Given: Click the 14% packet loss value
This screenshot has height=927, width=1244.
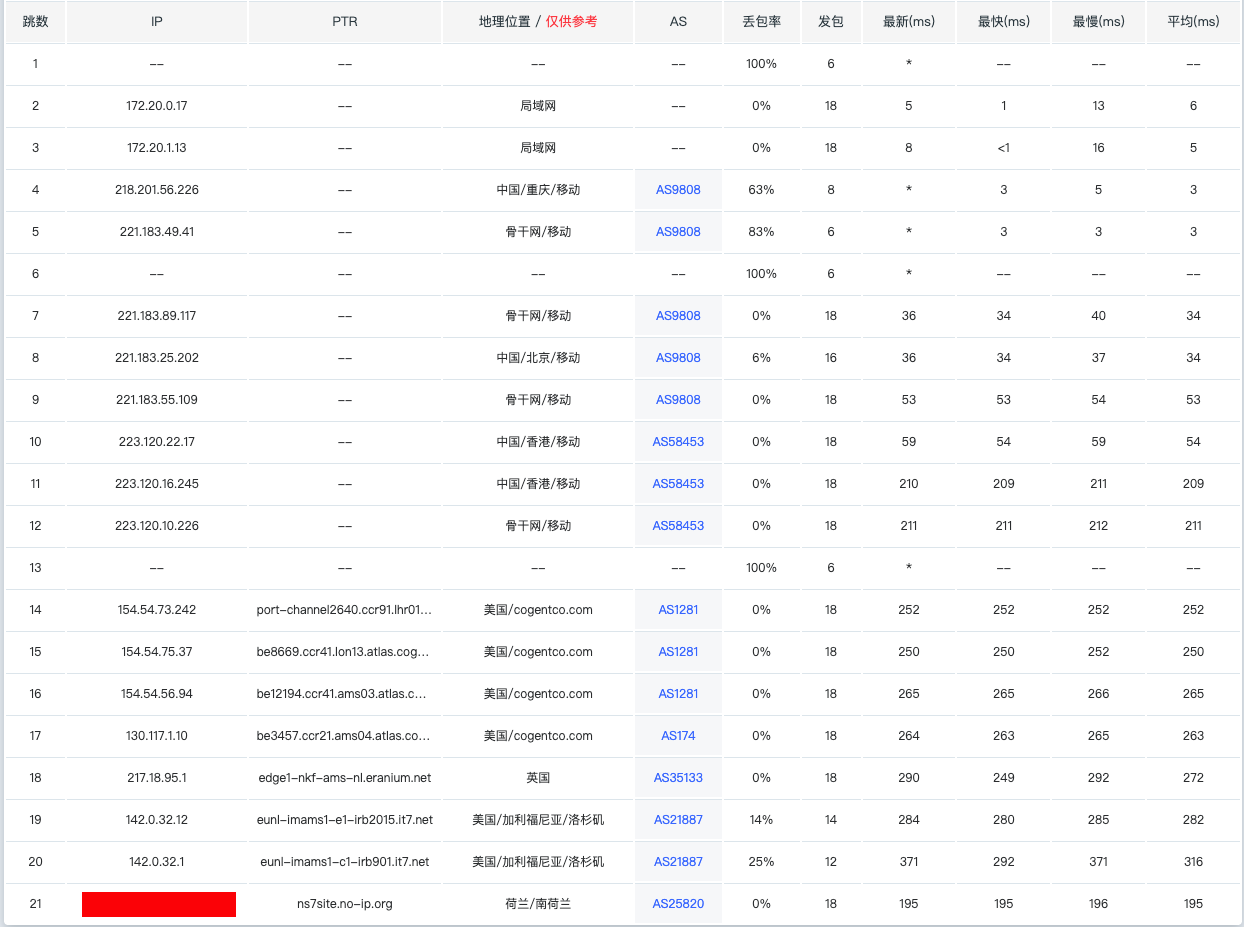Looking at the screenshot, I should (762, 820).
